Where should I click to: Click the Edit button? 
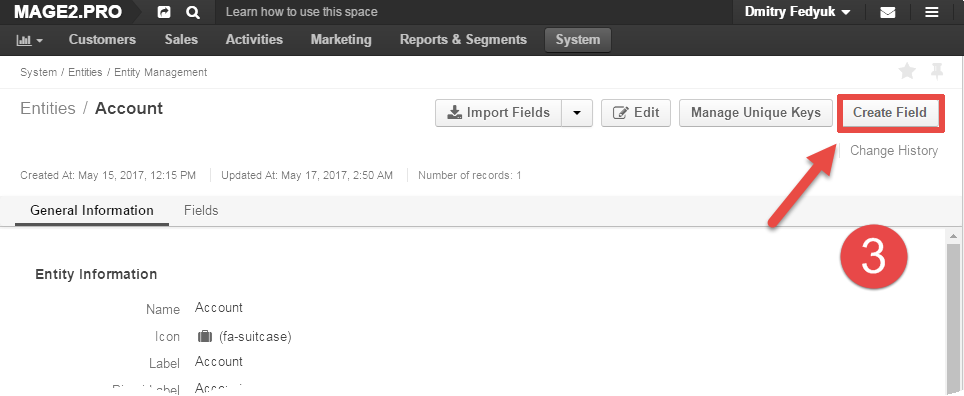tap(636, 113)
